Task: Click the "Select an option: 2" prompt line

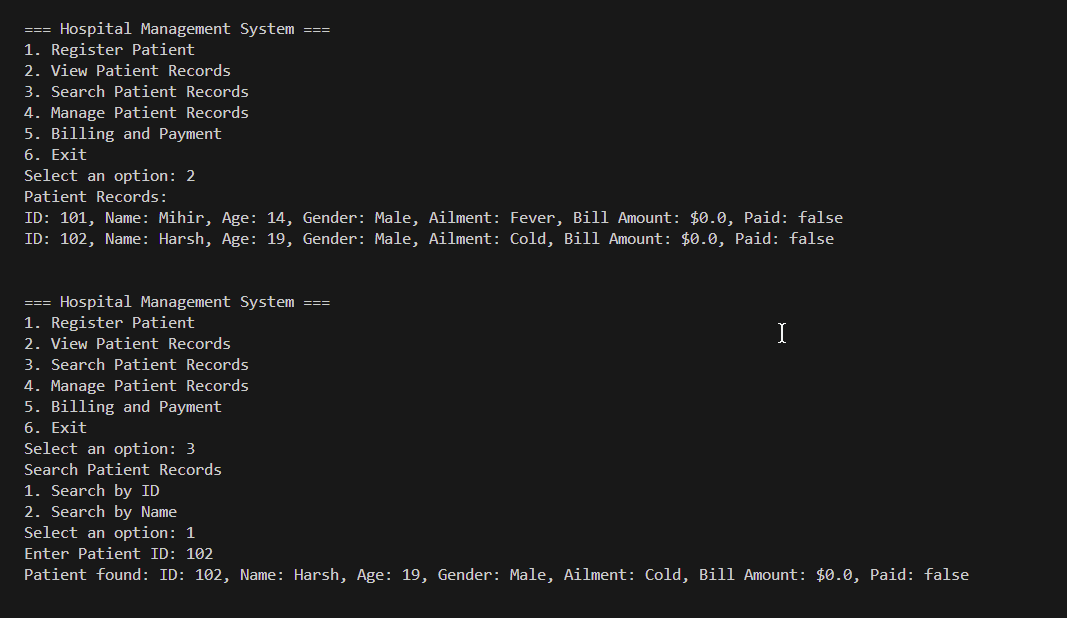Action: click(x=110, y=176)
